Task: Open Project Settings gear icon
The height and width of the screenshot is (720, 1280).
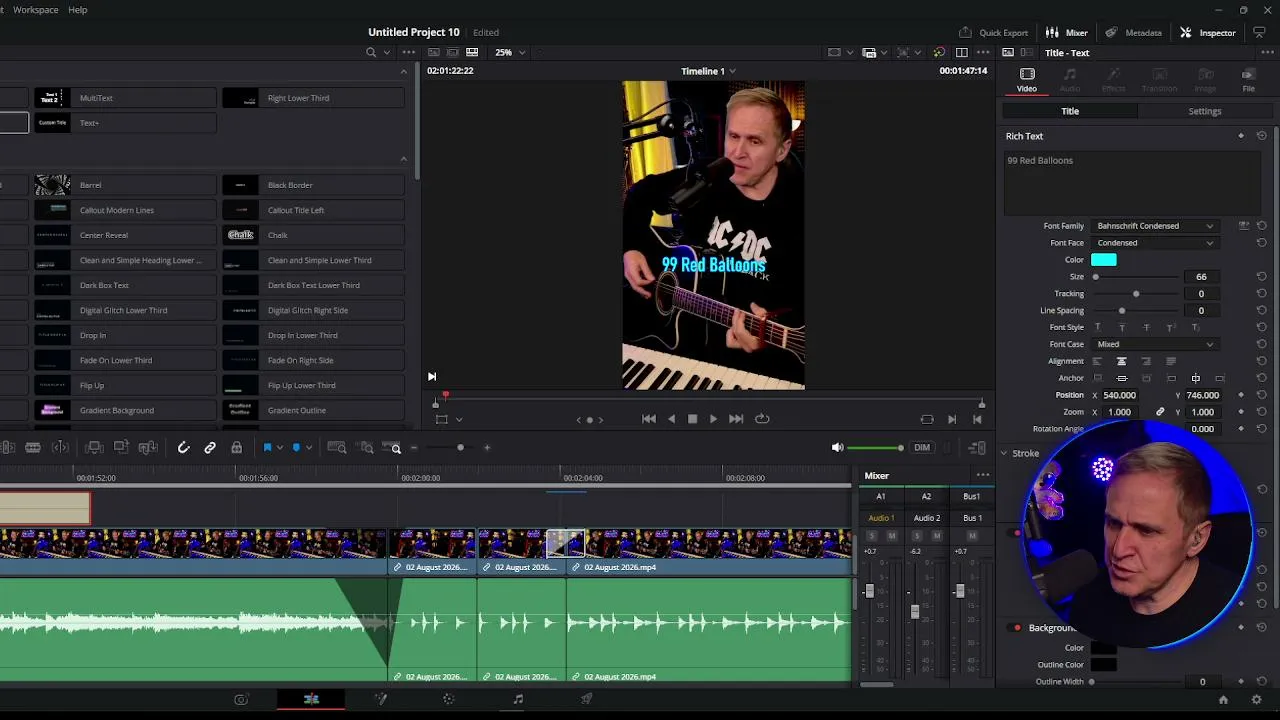Action: (x=1257, y=700)
